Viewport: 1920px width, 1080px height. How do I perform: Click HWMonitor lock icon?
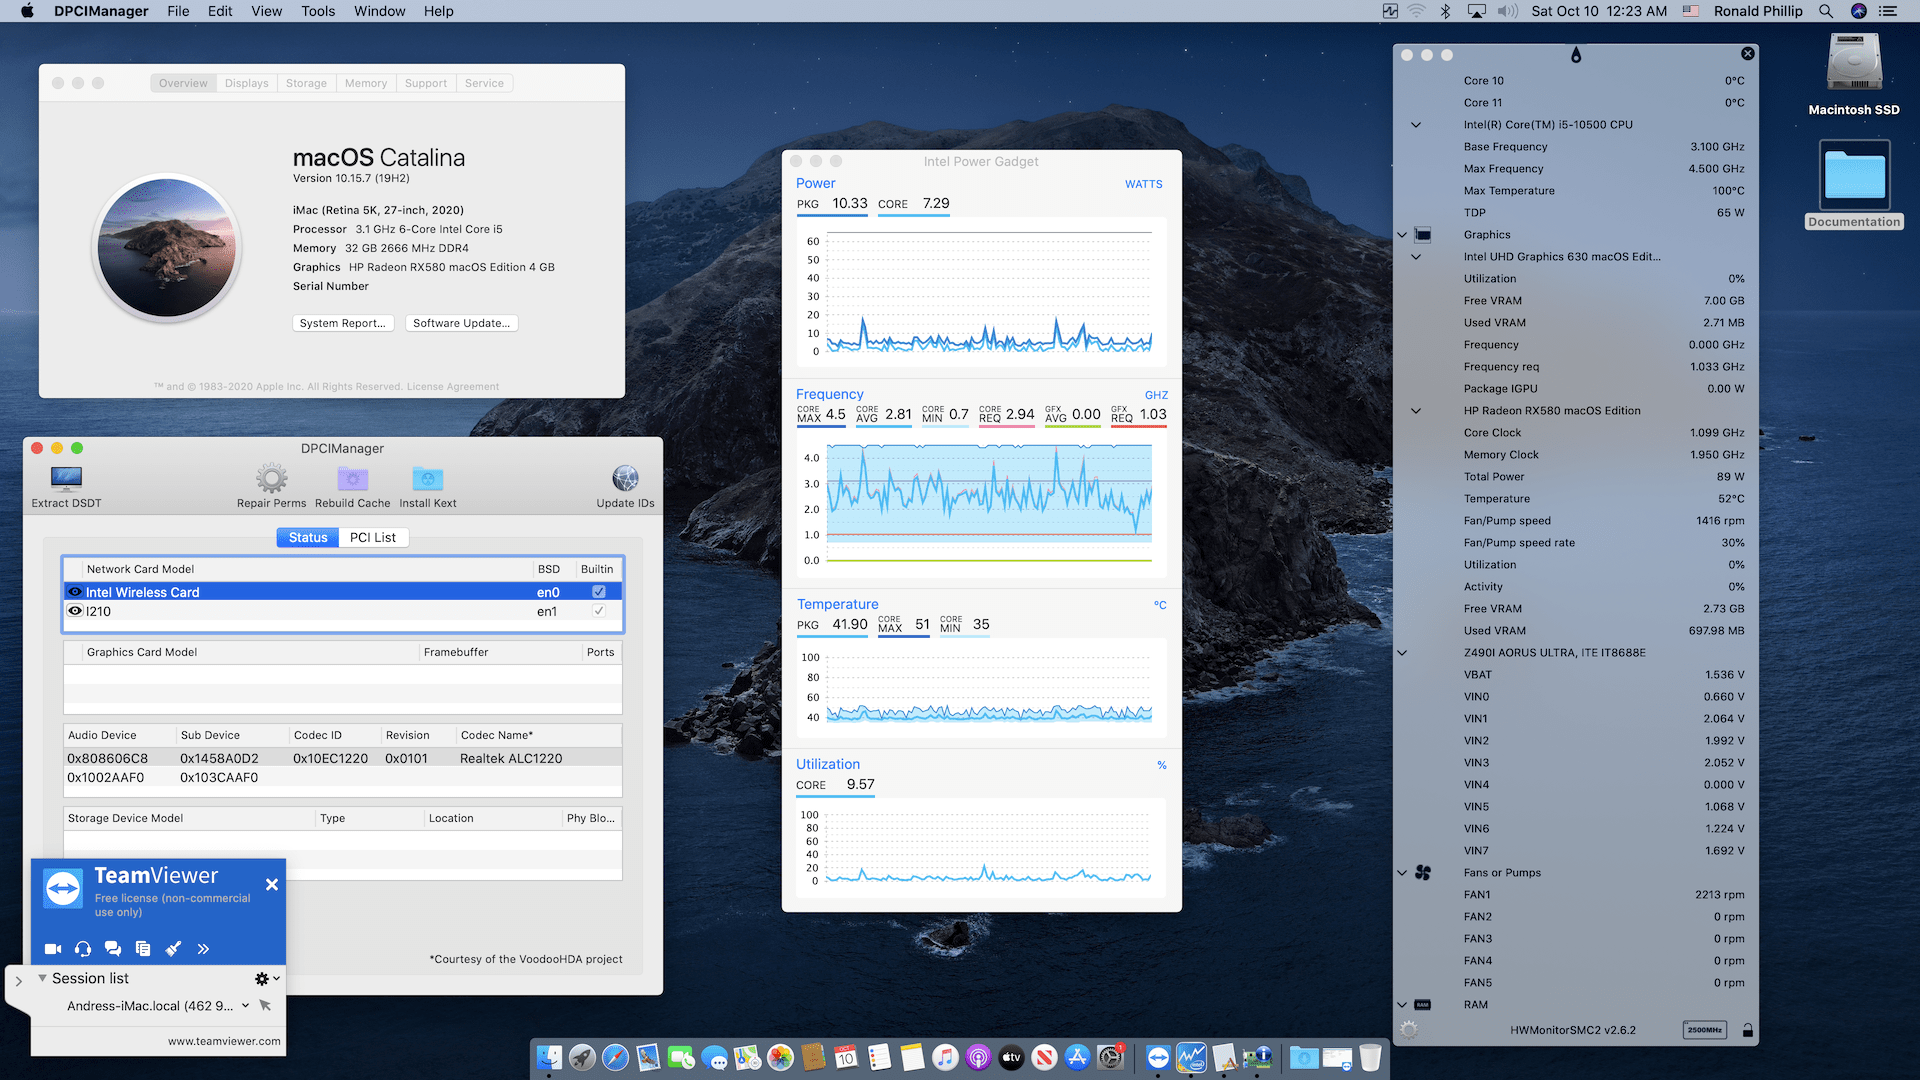(x=1747, y=1030)
